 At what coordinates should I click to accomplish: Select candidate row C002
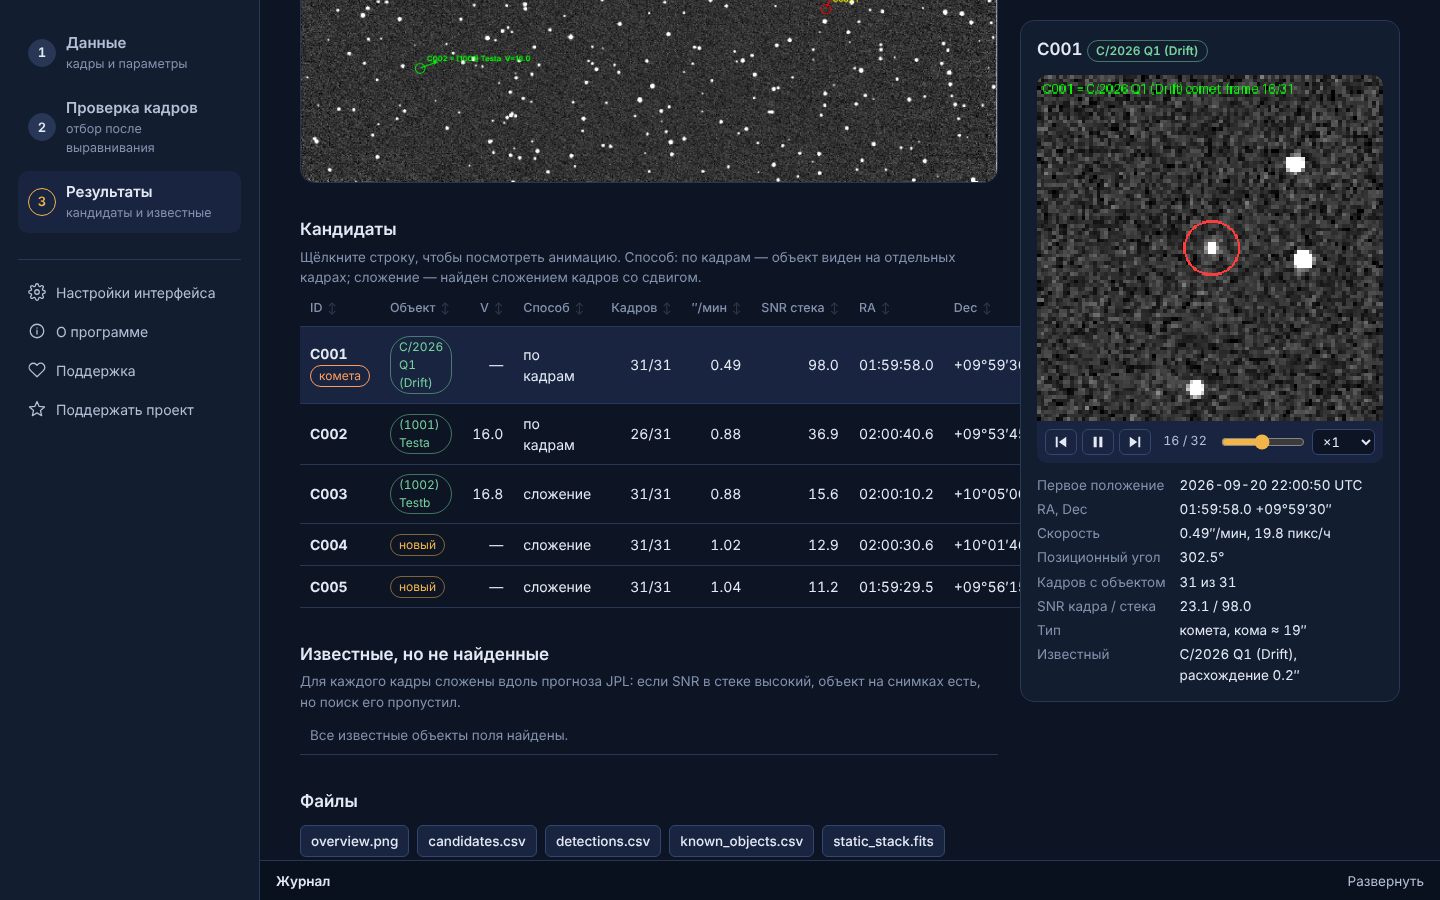[x=660, y=434]
